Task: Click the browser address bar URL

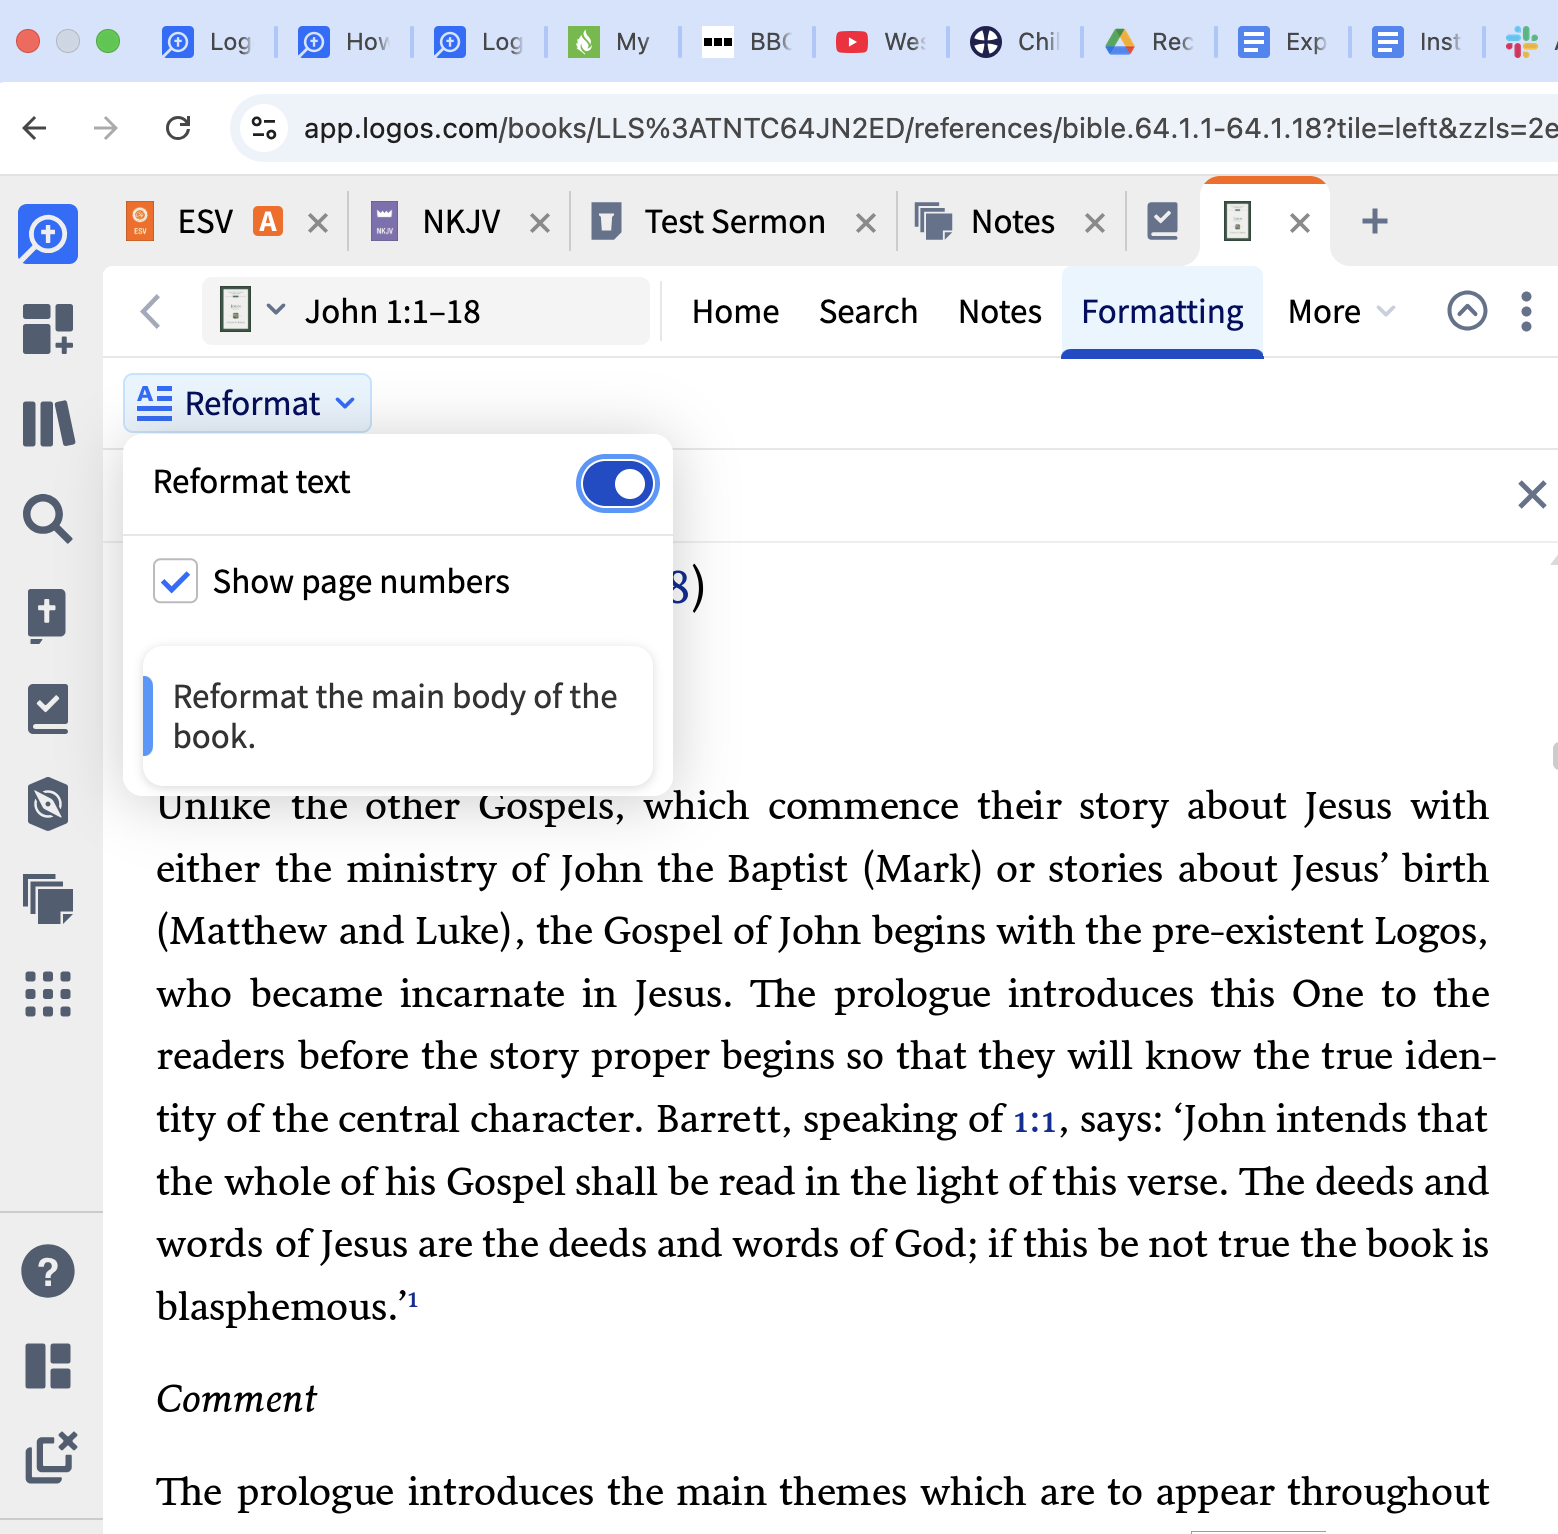Action: coord(930,128)
